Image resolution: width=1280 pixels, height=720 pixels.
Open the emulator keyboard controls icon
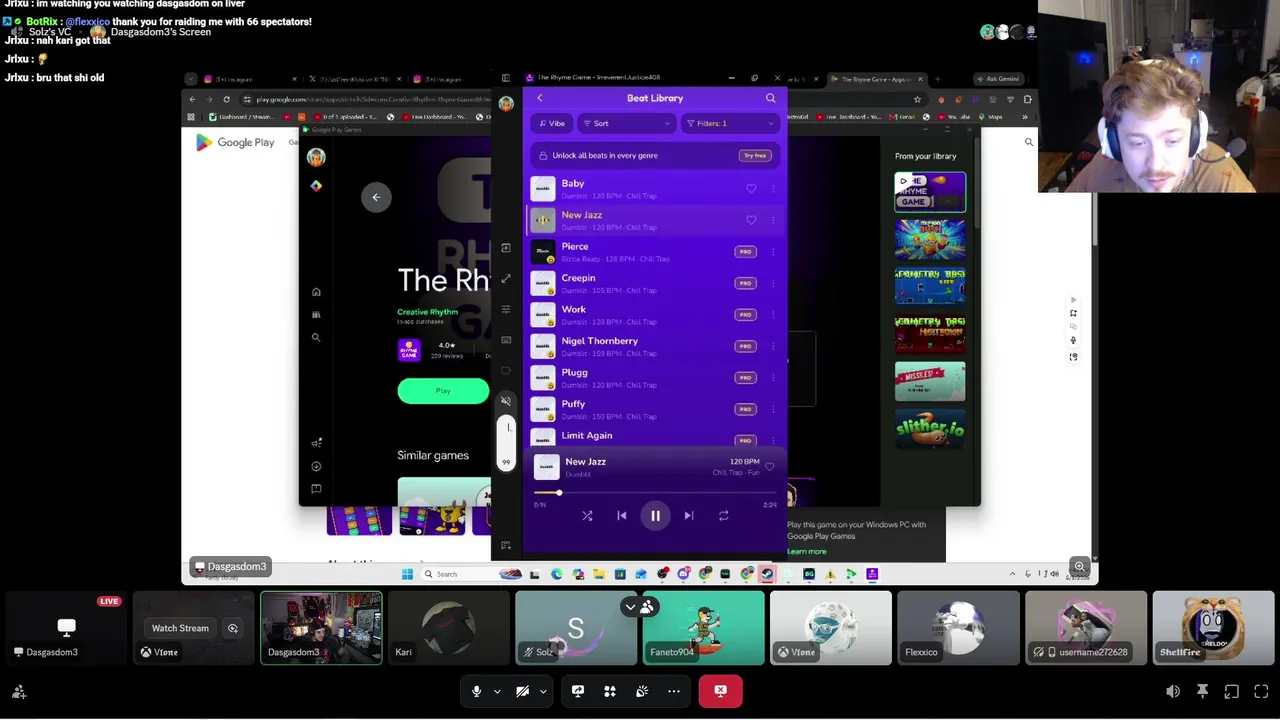click(506, 340)
